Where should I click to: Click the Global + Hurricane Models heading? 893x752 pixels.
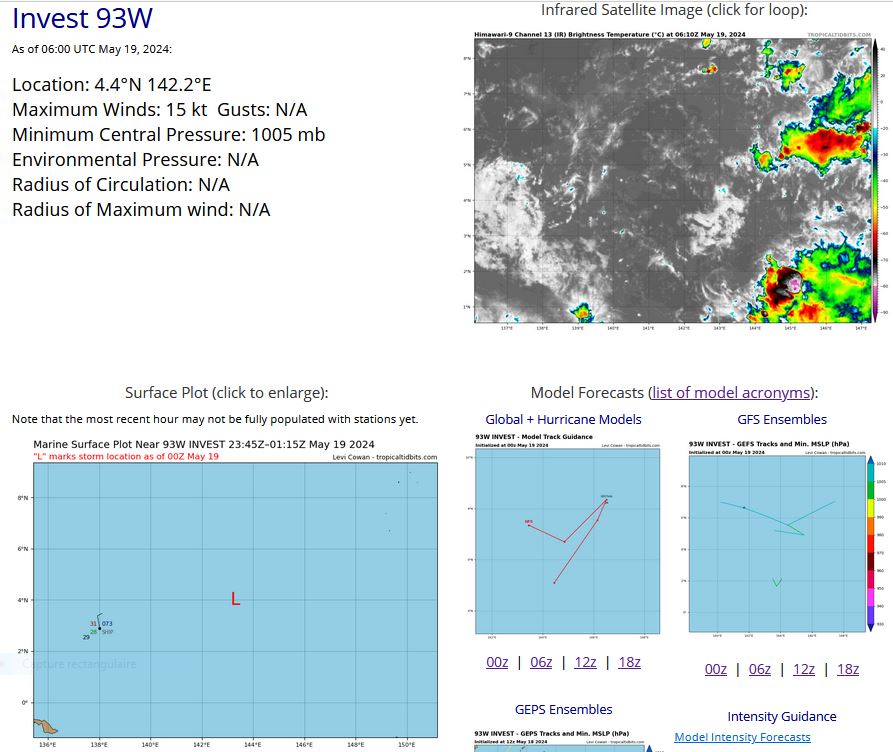[x=563, y=419]
